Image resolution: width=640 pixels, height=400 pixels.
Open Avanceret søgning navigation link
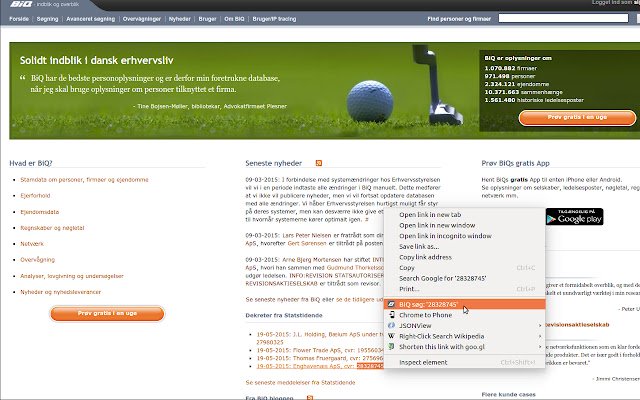coord(91,19)
